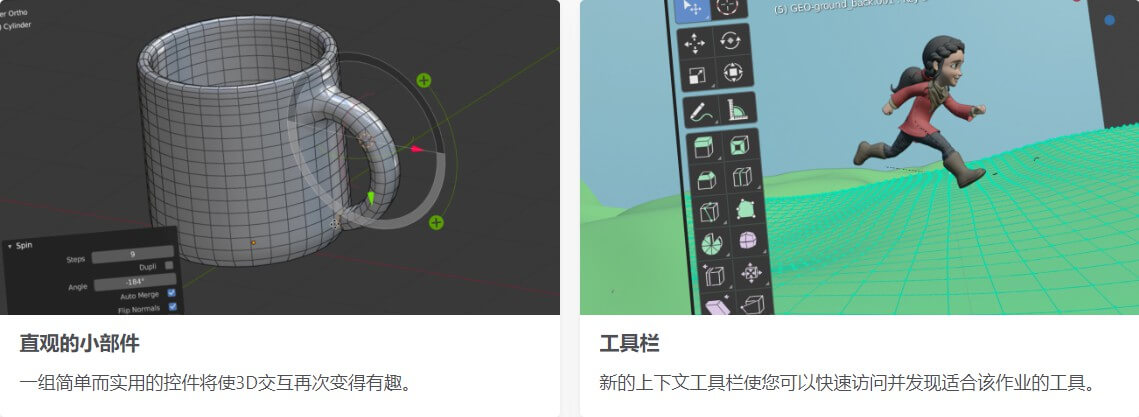Select the Annotate pencil tool

point(700,113)
